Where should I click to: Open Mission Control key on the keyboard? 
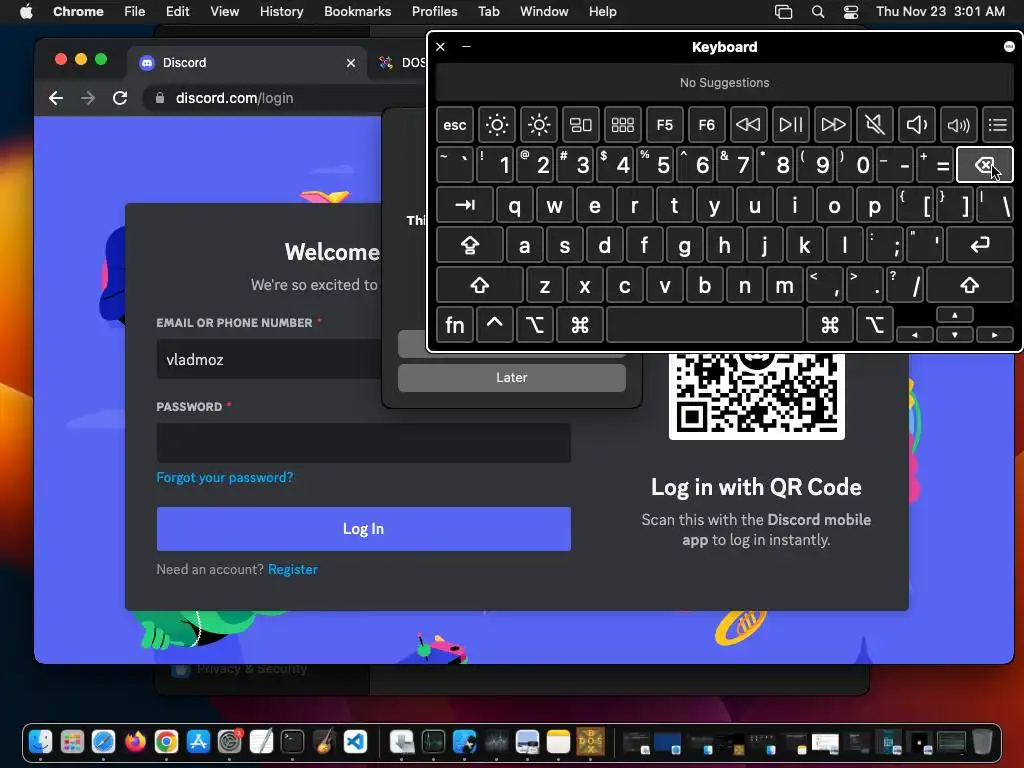point(581,125)
